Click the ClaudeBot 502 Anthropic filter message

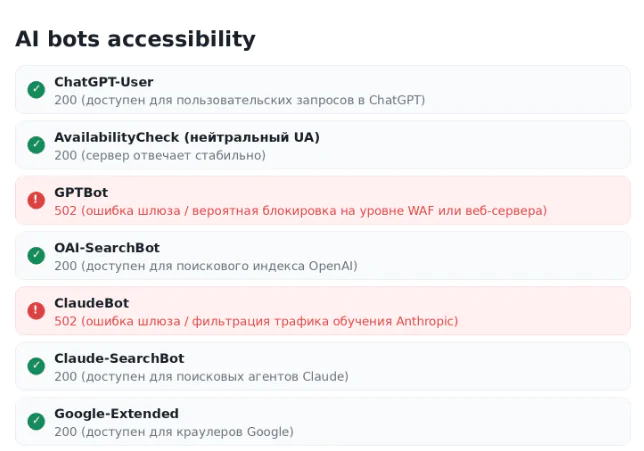point(256,321)
